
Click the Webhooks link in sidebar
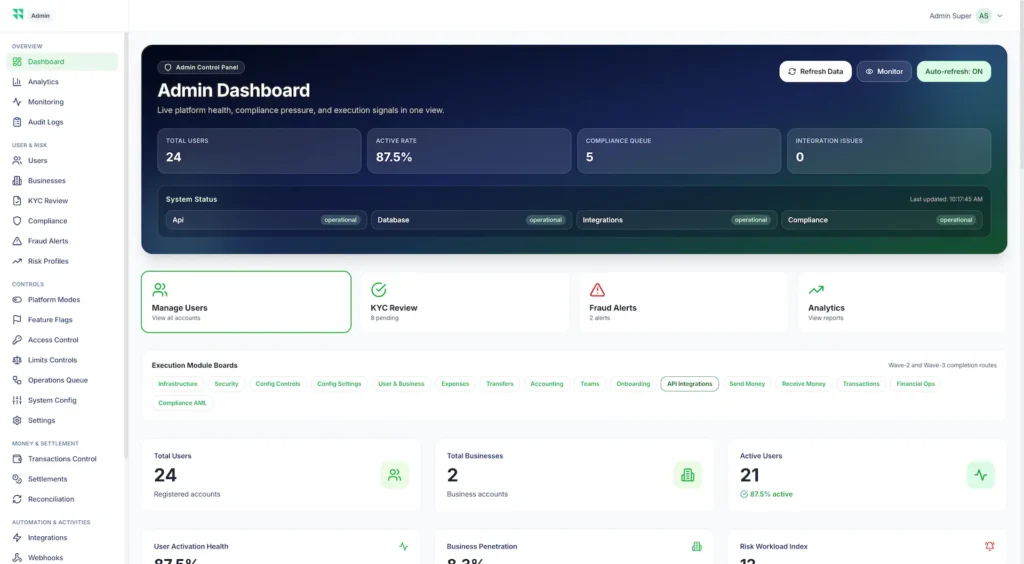point(46,558)
